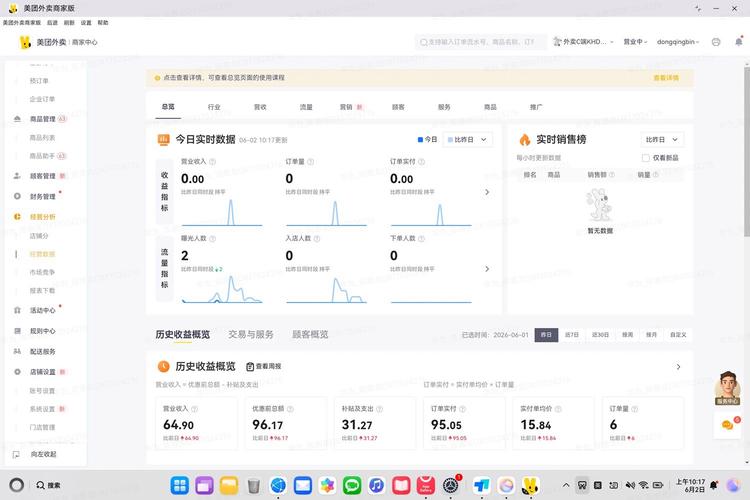Select the 昨日 date range button
The height and width of the screenshot is (500, 750).
coord(546,335)
